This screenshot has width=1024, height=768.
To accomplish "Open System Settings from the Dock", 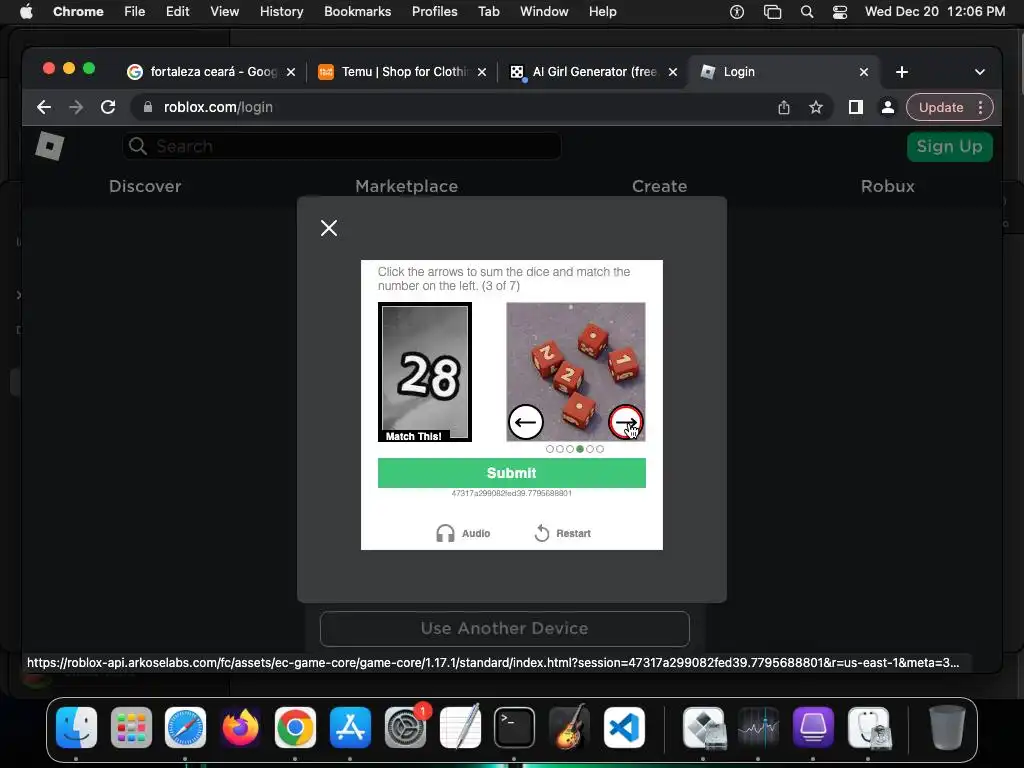I will [x=406, y=728].
